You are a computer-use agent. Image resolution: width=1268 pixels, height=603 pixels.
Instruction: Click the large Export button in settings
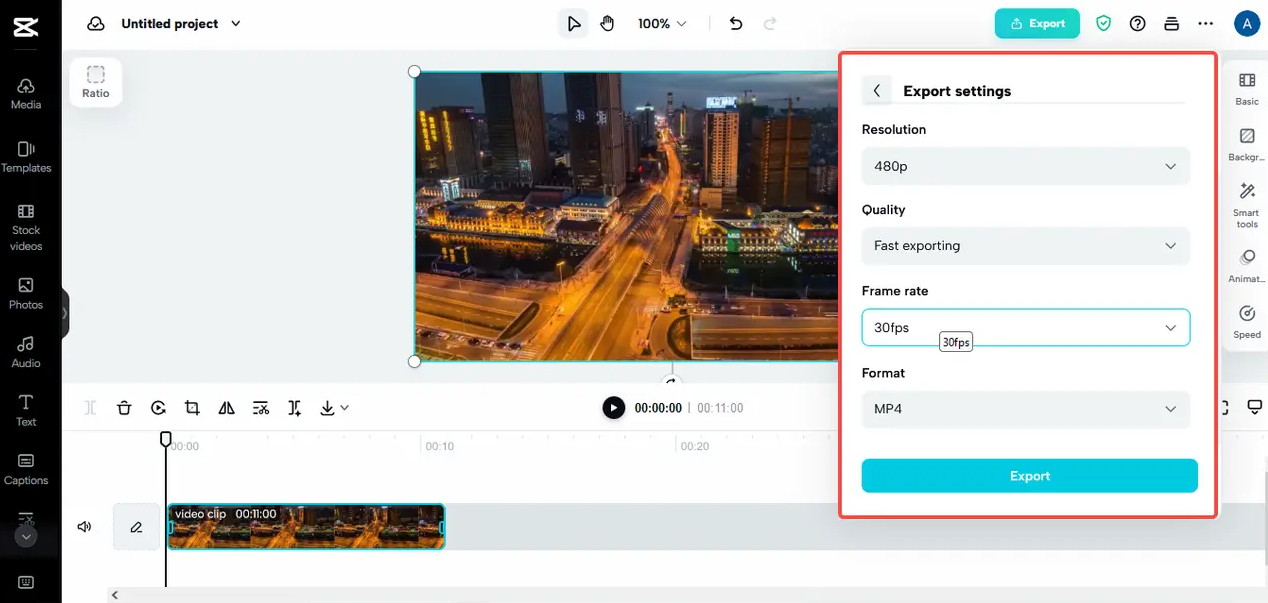point(1029,476)
